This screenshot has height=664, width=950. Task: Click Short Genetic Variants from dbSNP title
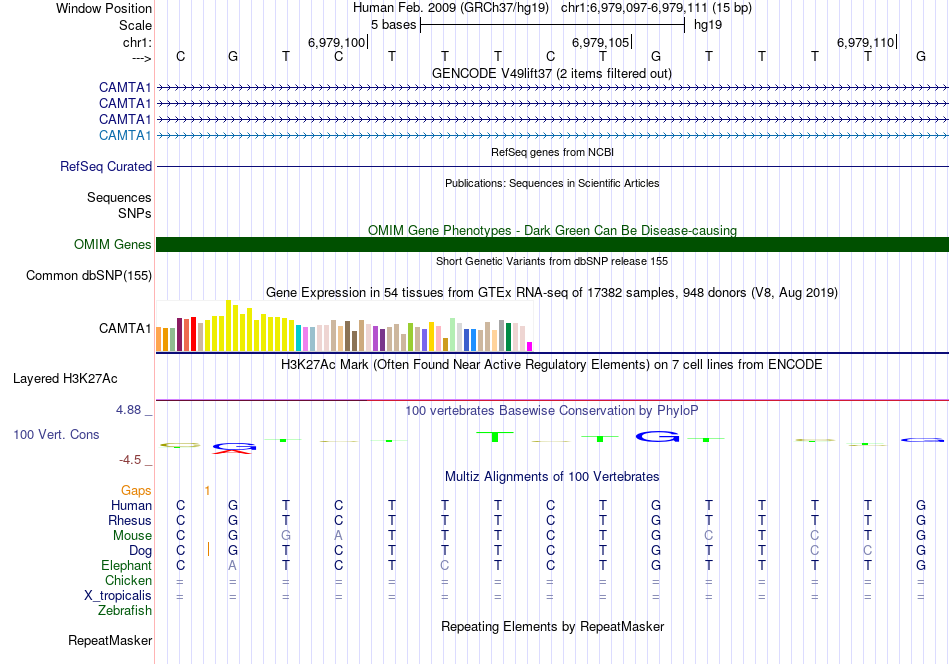552,261
